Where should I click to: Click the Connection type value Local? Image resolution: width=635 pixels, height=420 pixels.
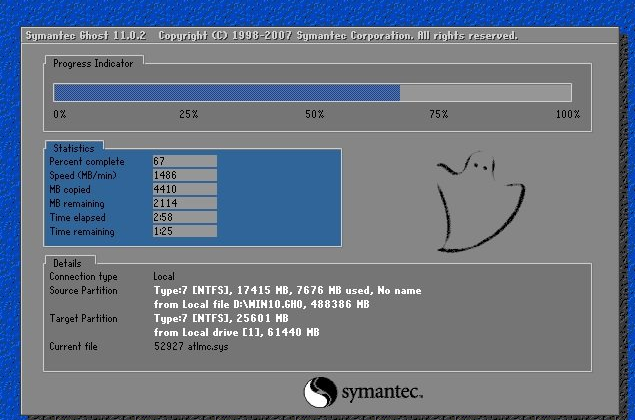pyautogui.click(x=164, y=276)
